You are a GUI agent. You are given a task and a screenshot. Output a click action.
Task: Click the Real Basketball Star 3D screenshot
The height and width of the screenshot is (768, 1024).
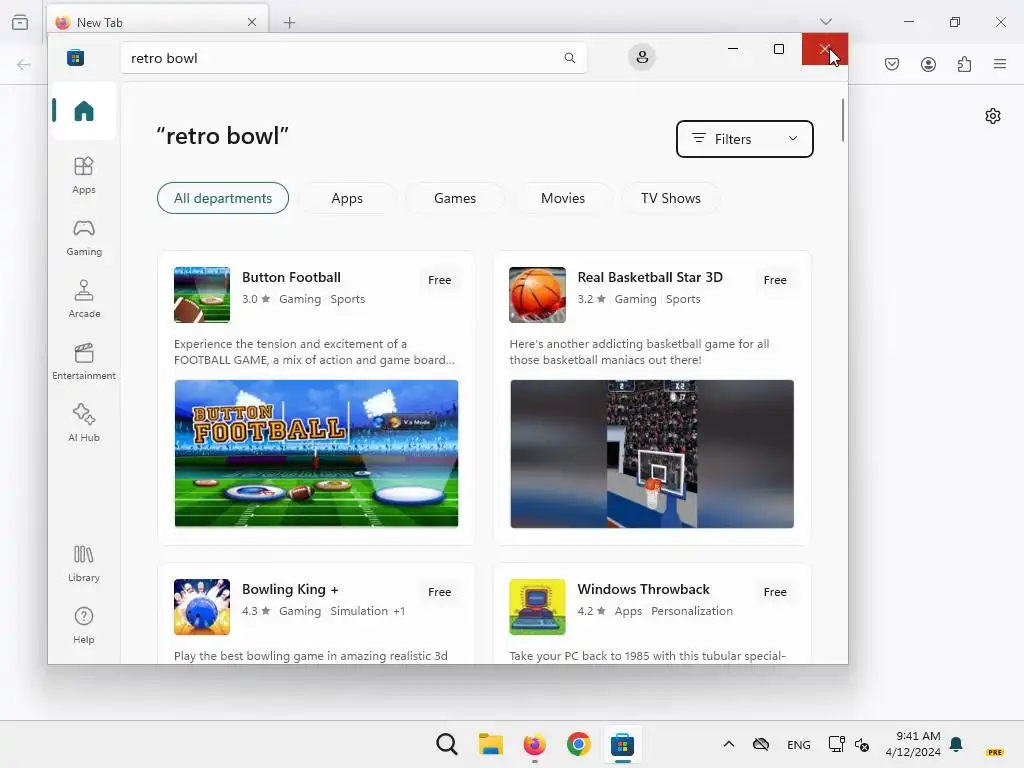(x=652, y=454)
